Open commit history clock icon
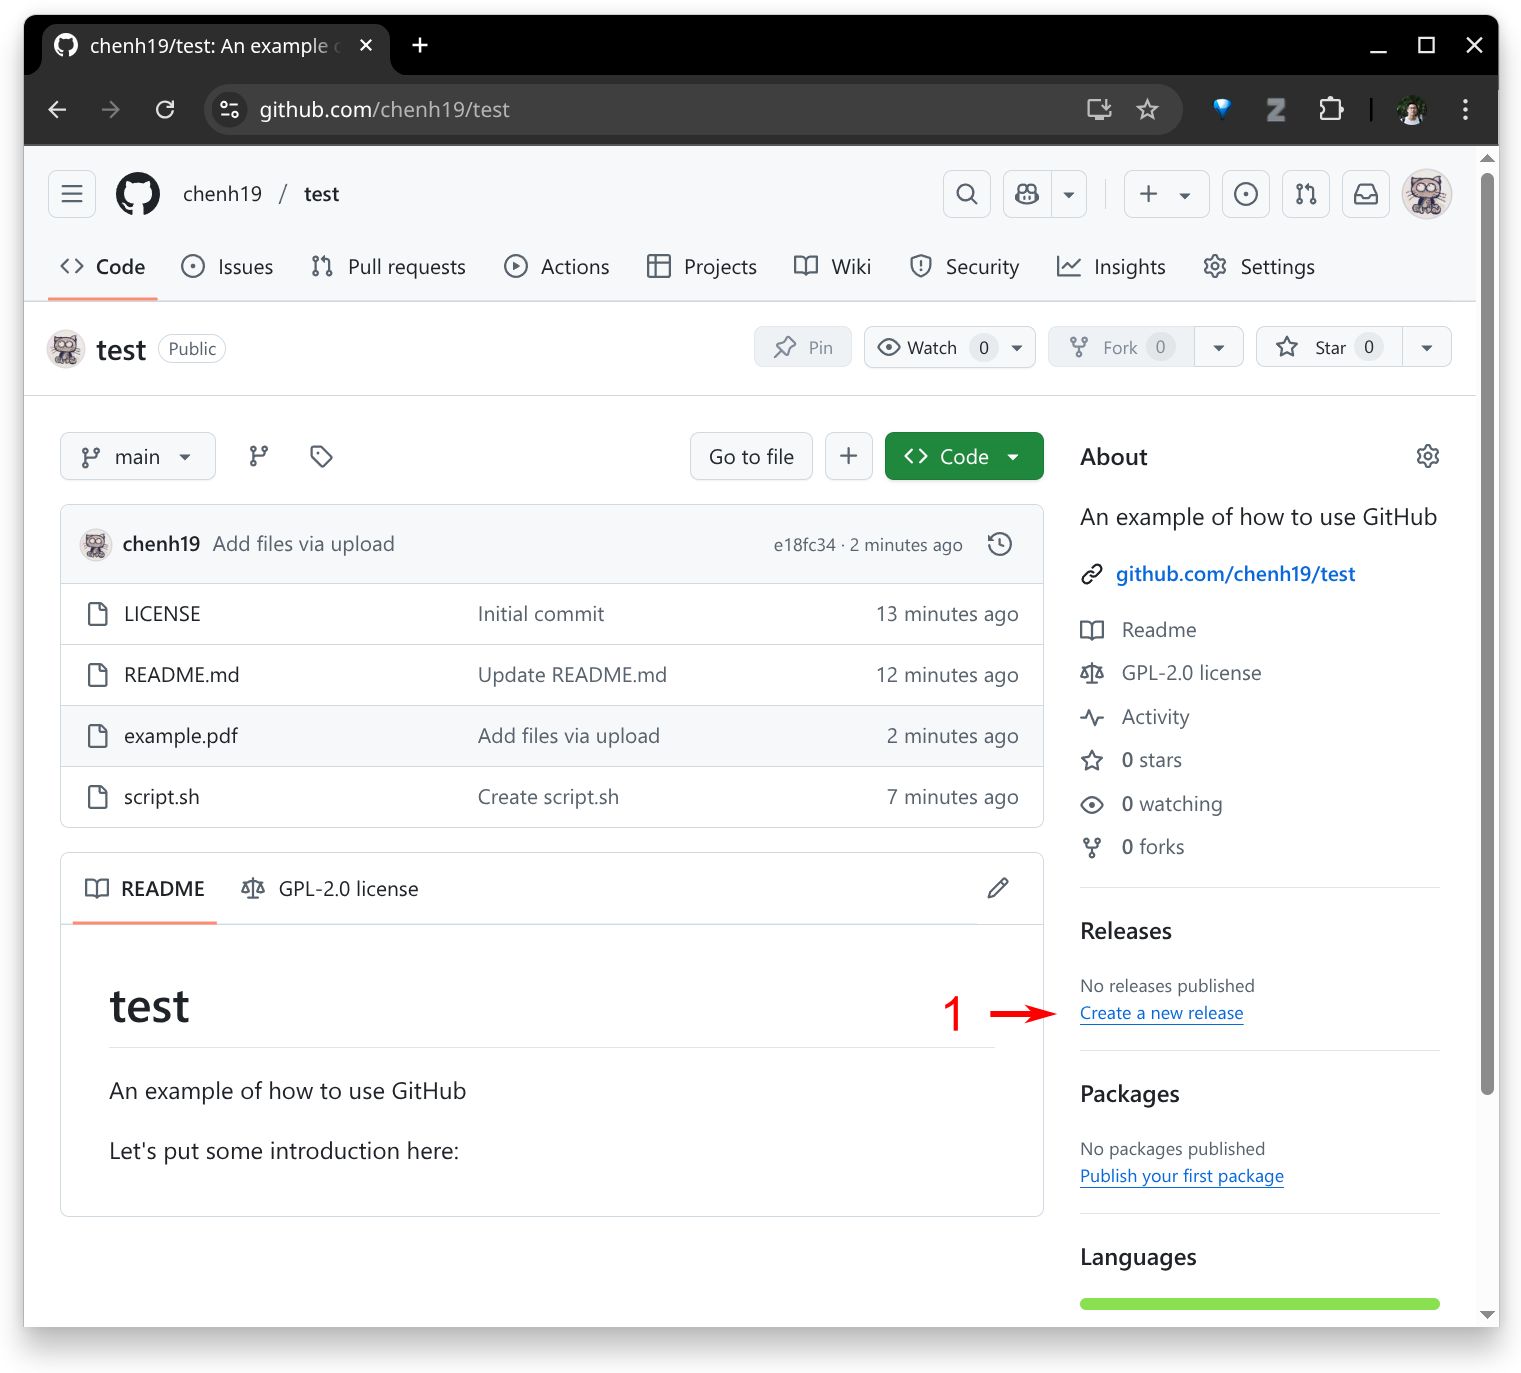The height and width of the screenshot is (1373, 1521). tap(1000, 544)
